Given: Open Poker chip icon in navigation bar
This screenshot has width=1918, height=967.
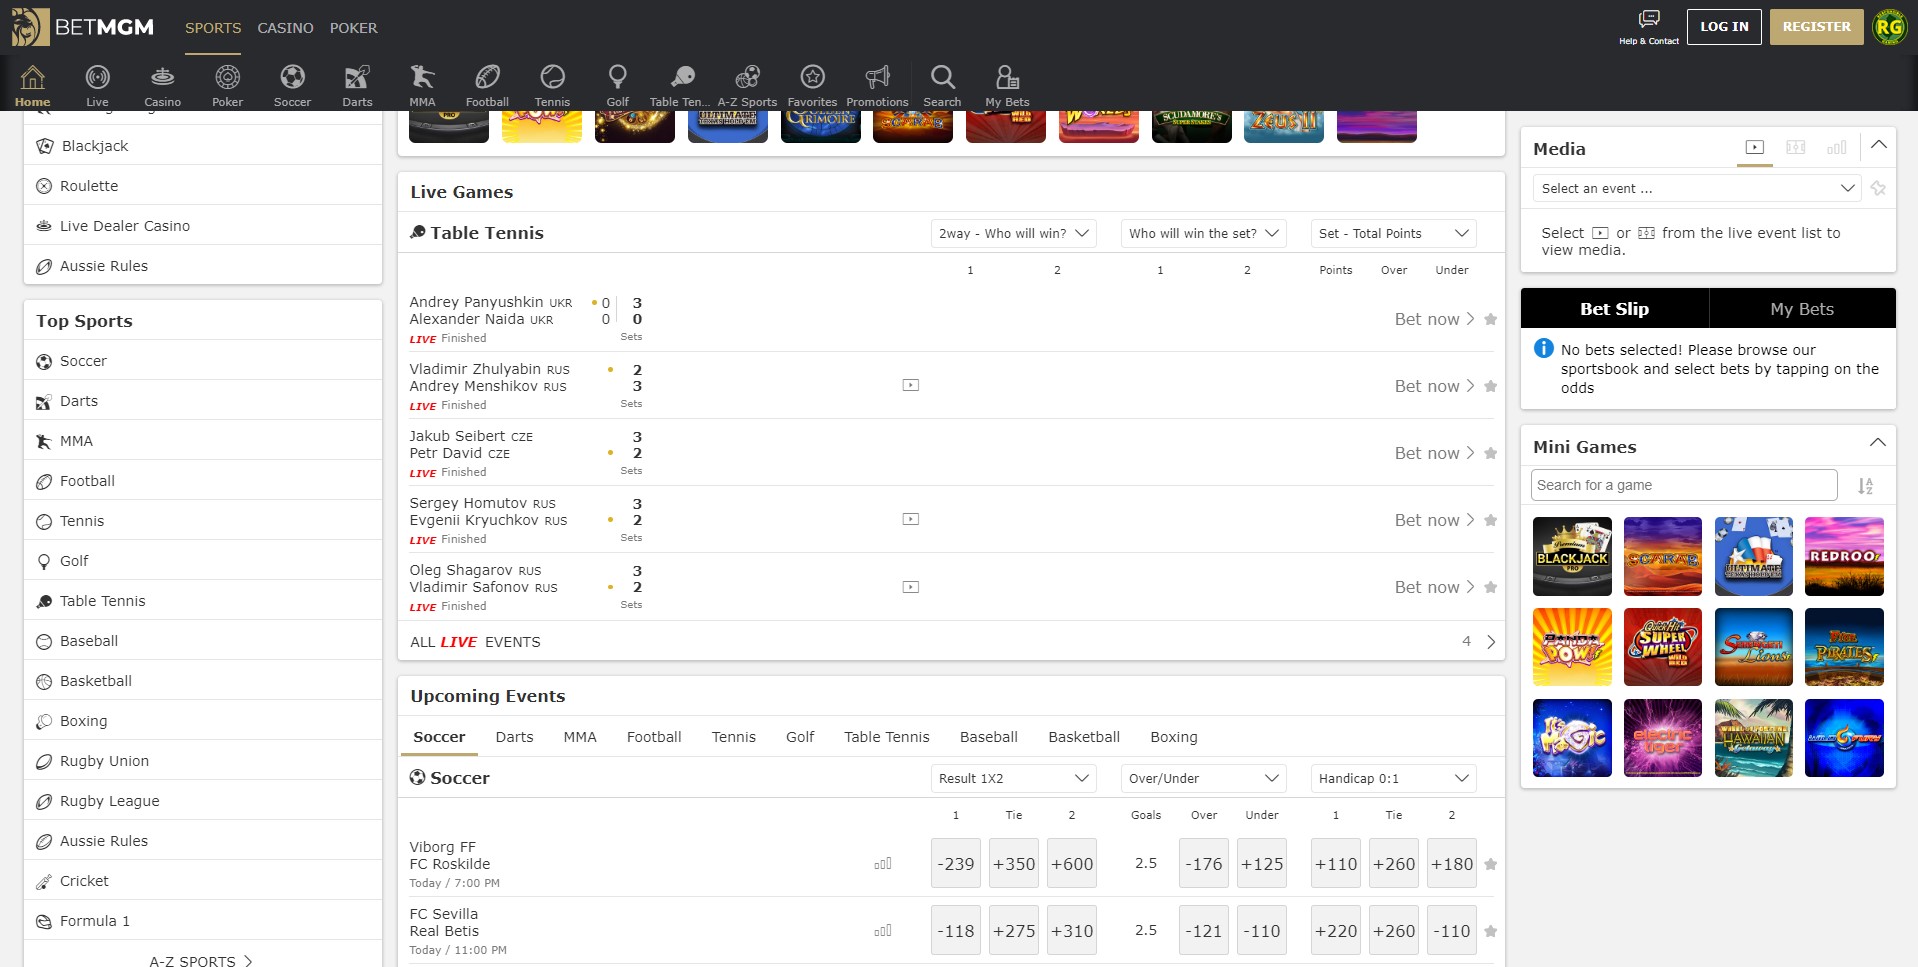Looking at the screenshot, I should click(x=227, y=84).
